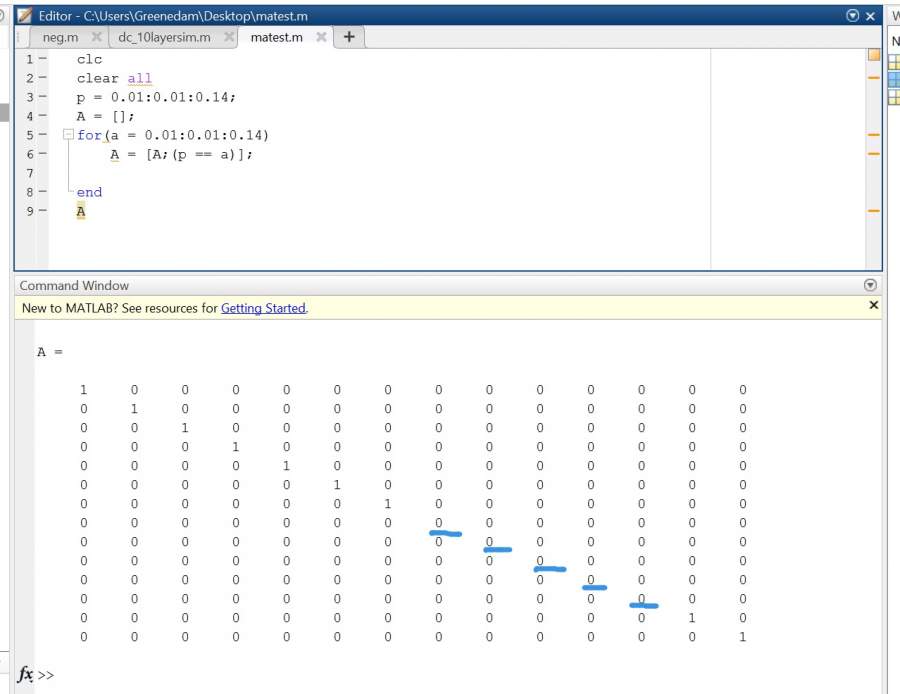The width and height of the screenshot is (900, 694).
Task: Click the 'A =' output label
Action: tap(50, 352)
